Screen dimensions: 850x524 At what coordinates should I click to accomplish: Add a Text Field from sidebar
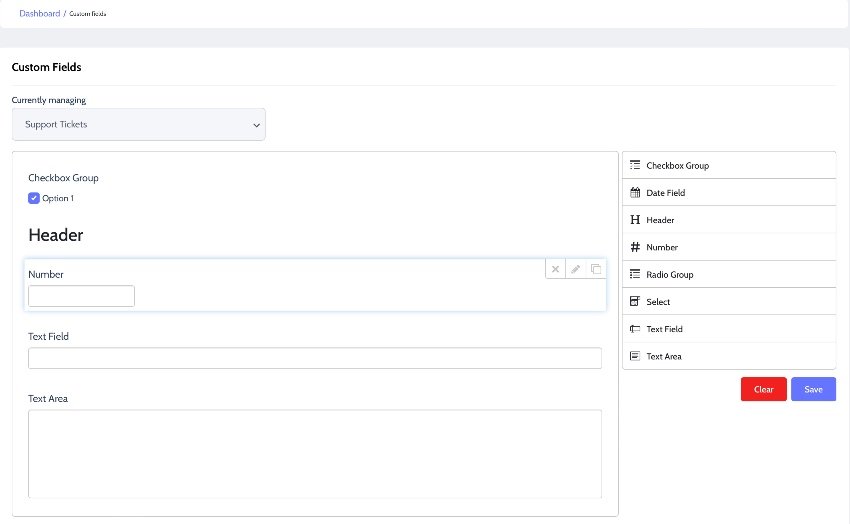pos(729,329)
